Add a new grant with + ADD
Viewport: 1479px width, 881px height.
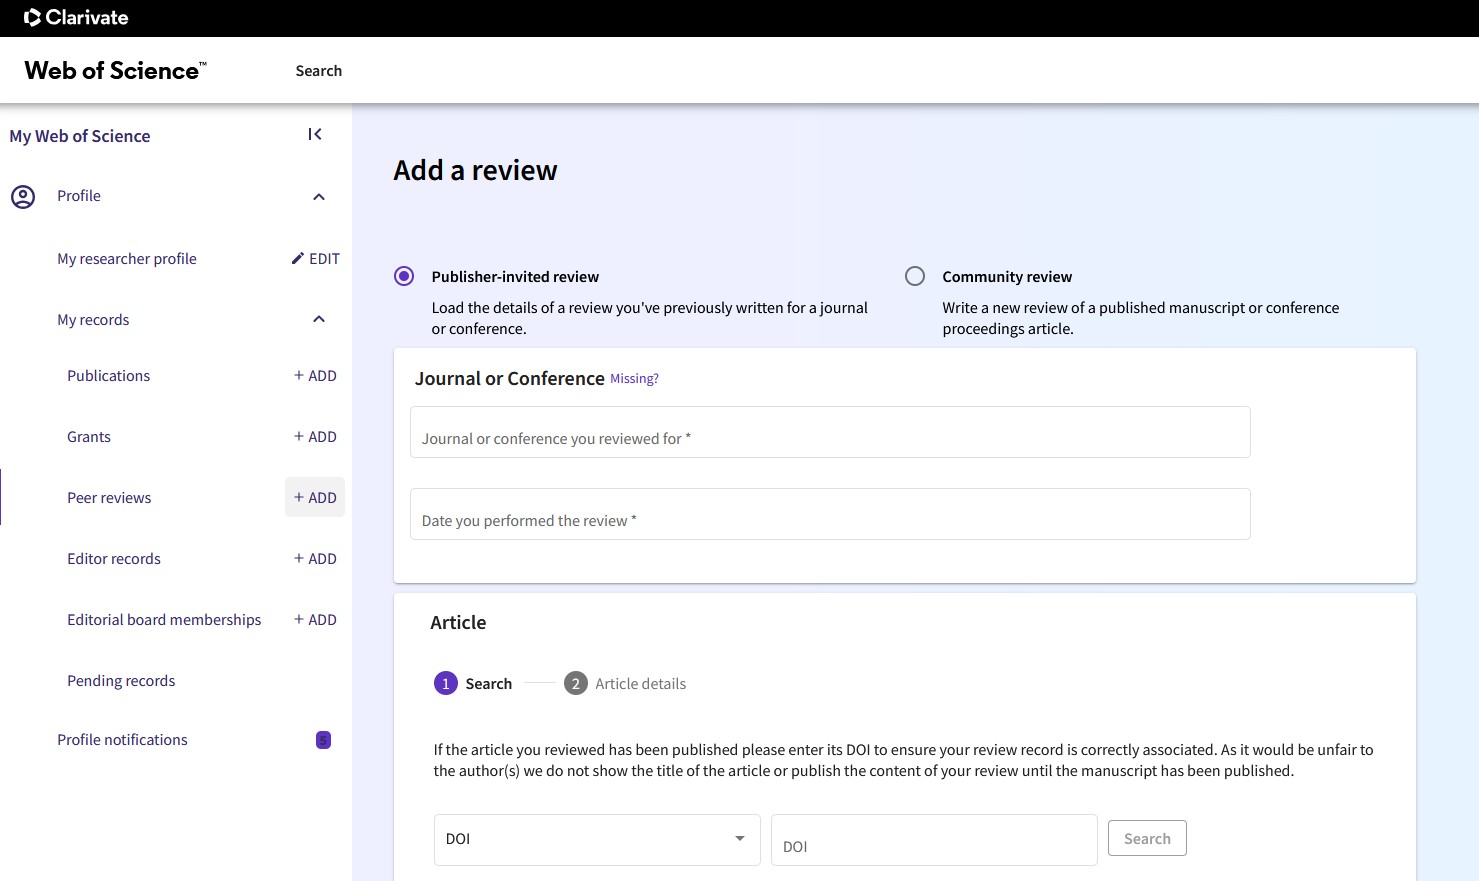tap(315, 437)
